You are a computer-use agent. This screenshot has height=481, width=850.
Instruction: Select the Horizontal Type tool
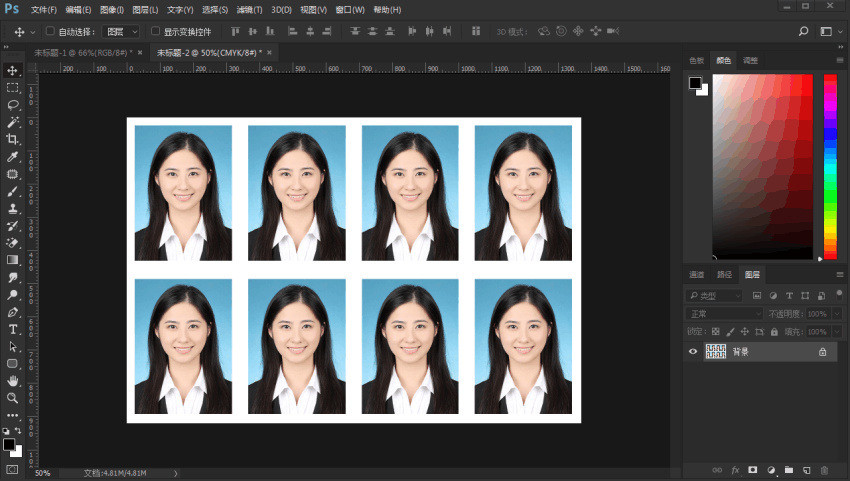click(x=13, y=329)
